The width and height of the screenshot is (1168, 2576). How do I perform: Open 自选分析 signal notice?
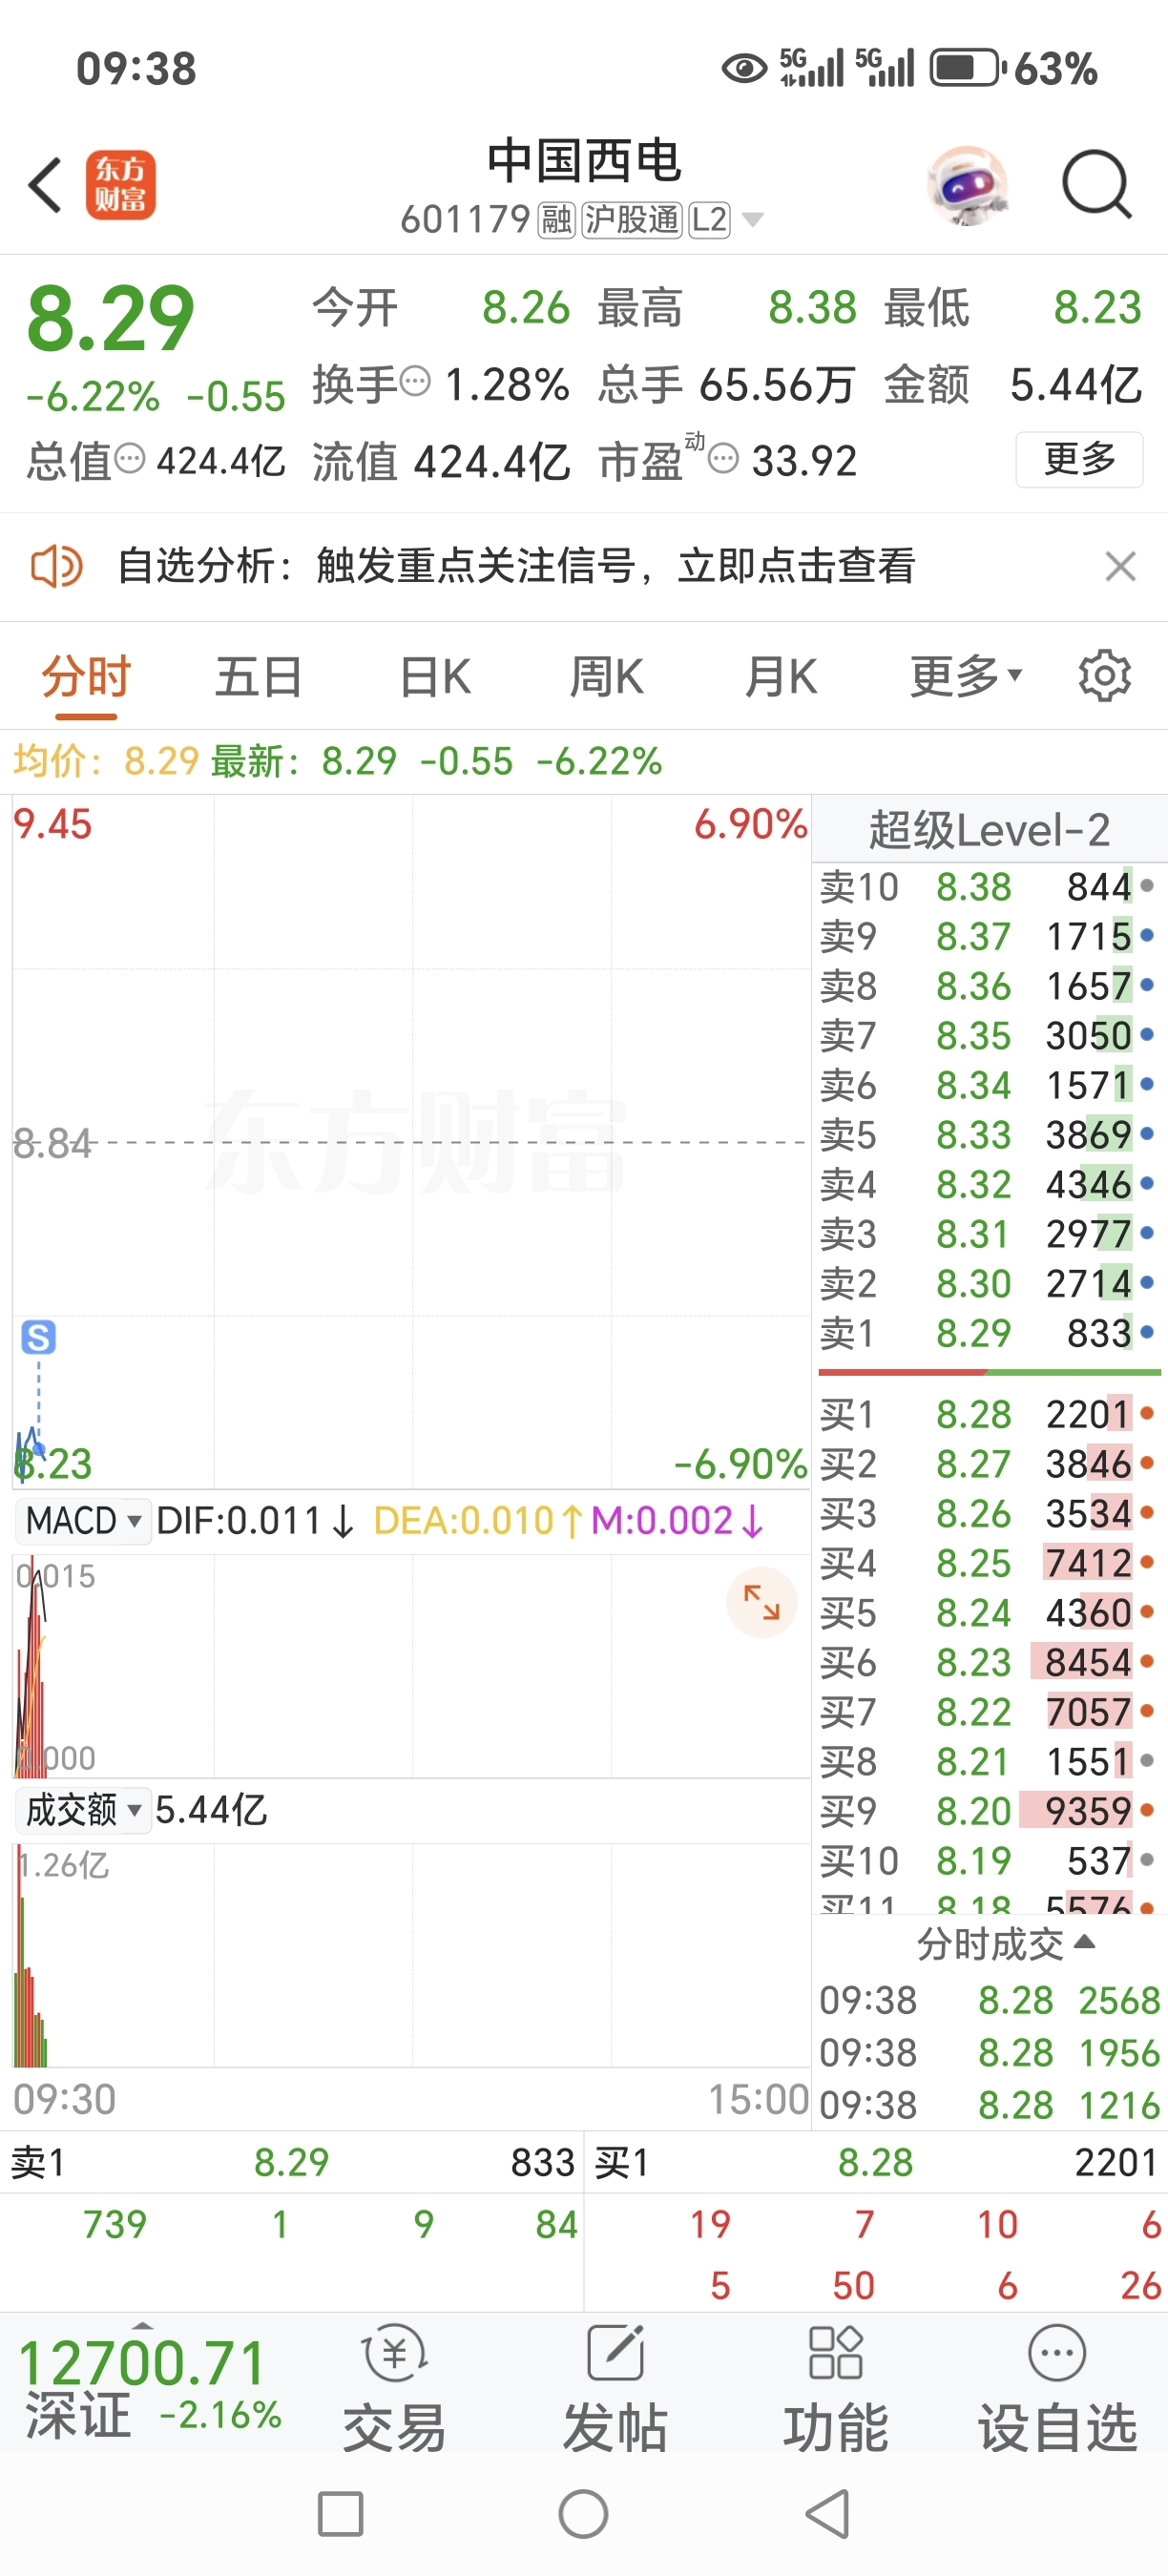click(x=516, y=566)
